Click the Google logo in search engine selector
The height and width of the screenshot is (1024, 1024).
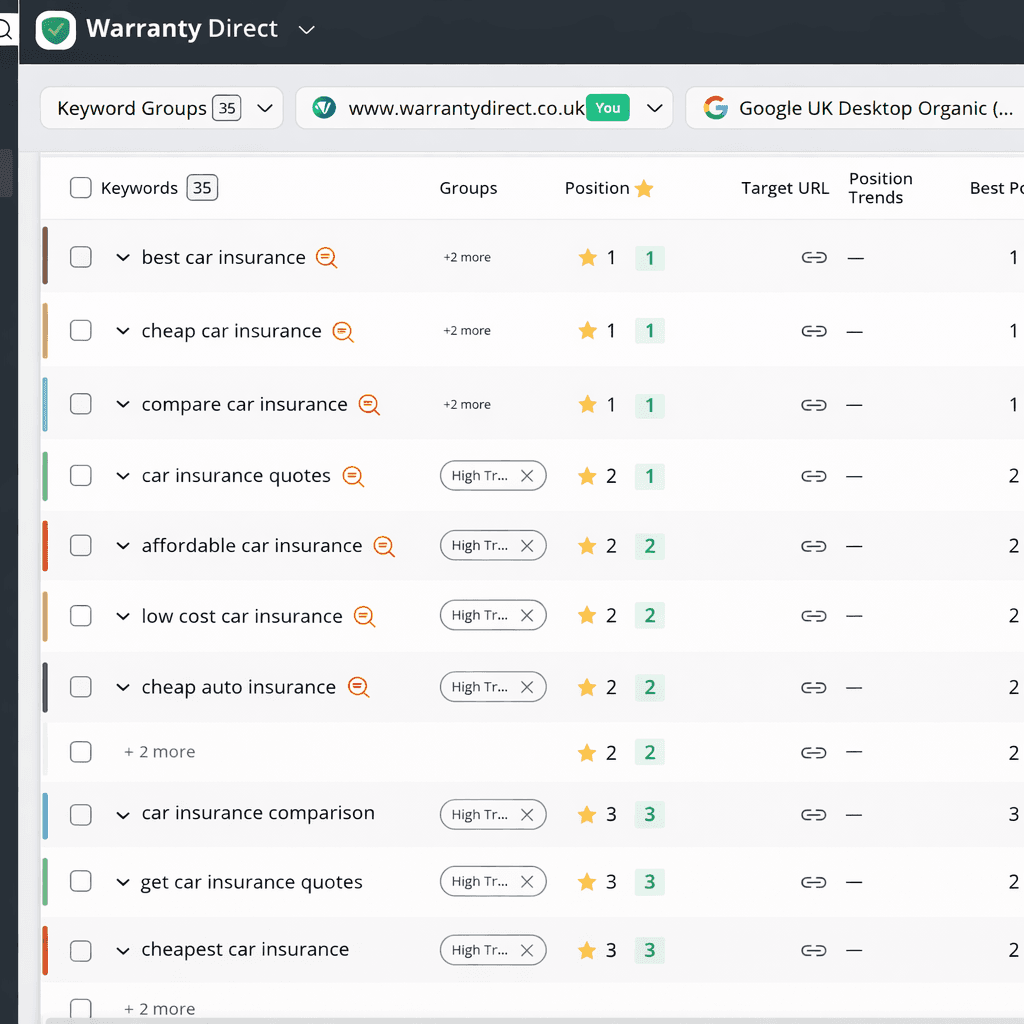(716, 108)
